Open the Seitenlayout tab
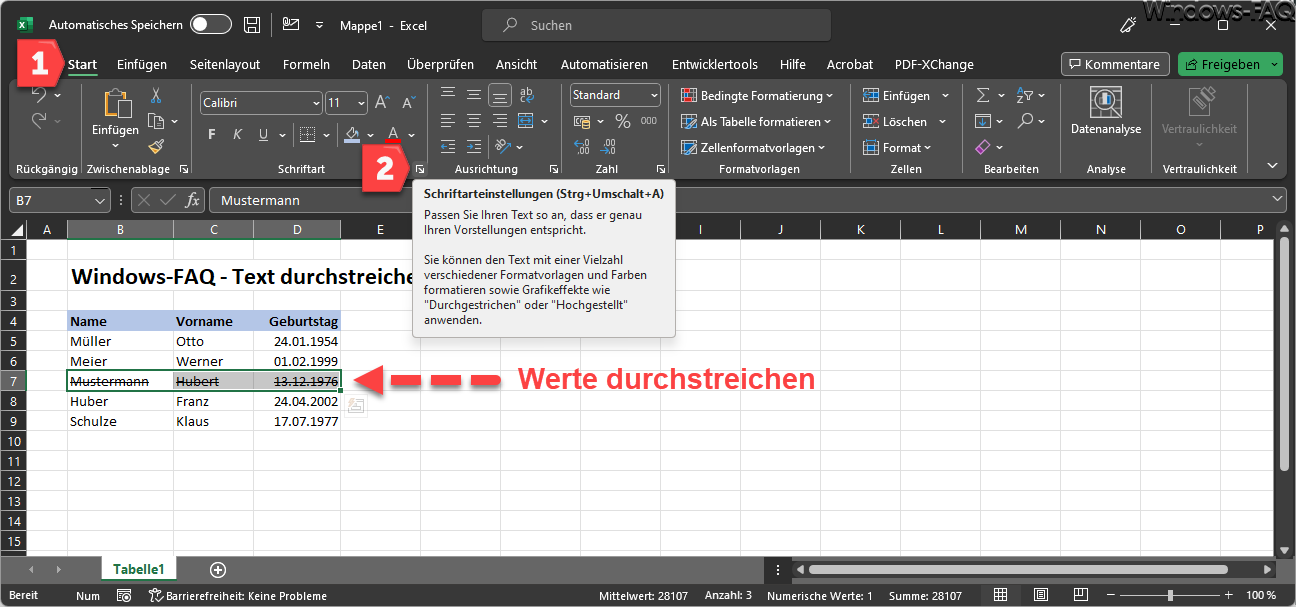Image resolution: width=1296 pixels, height=607 pixels. click(225, 64)
